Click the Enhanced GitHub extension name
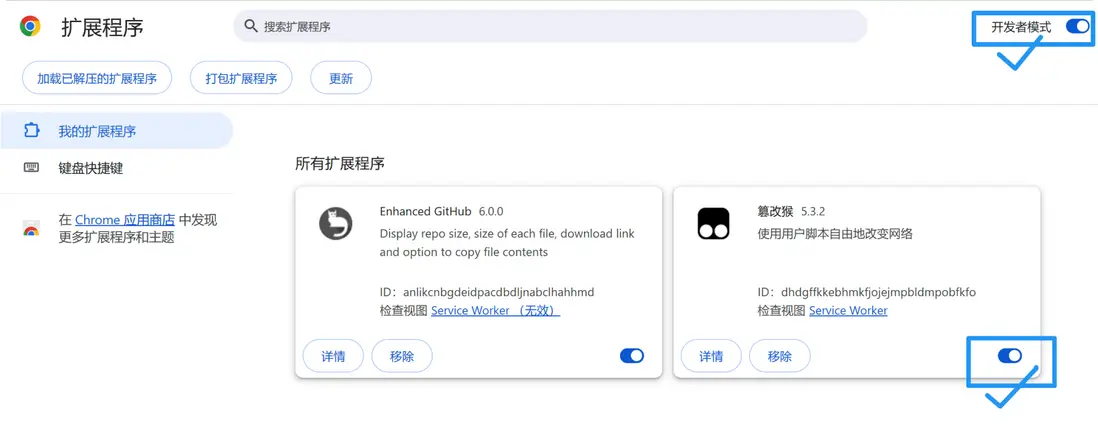1098x426 pixels. [426, 211]
